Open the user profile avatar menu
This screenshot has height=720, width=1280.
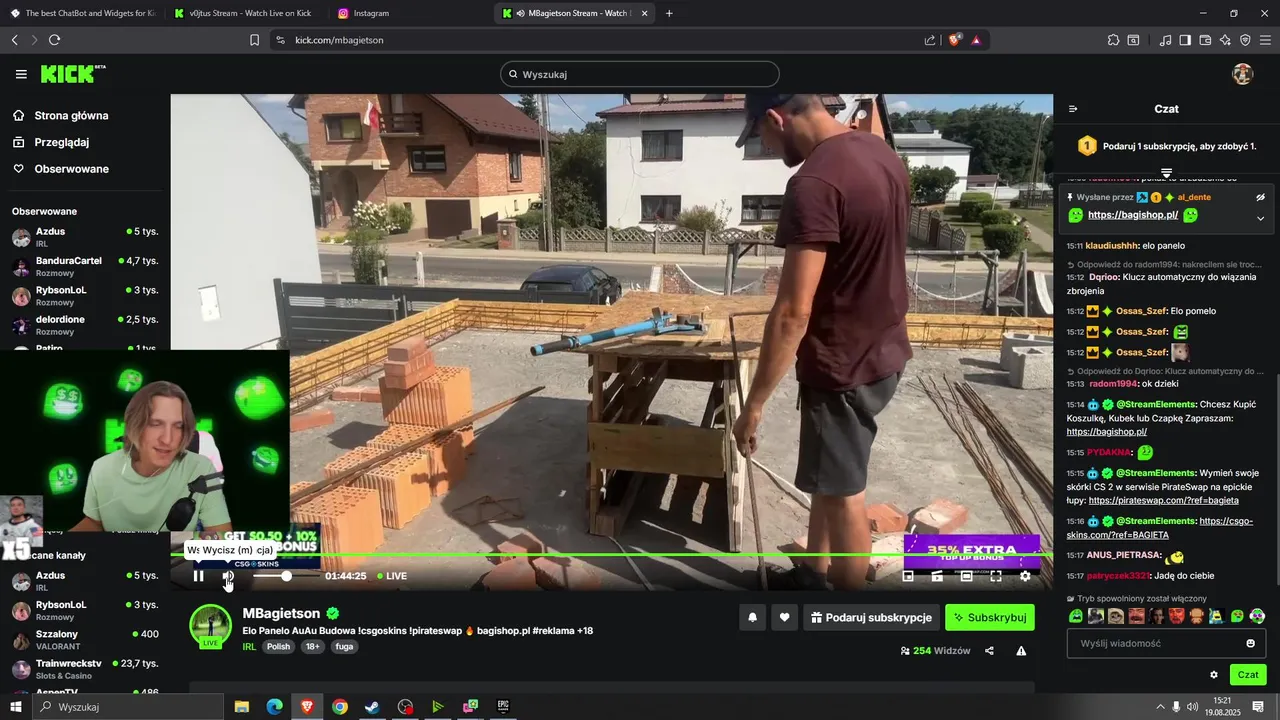[x=1243, y=74]
